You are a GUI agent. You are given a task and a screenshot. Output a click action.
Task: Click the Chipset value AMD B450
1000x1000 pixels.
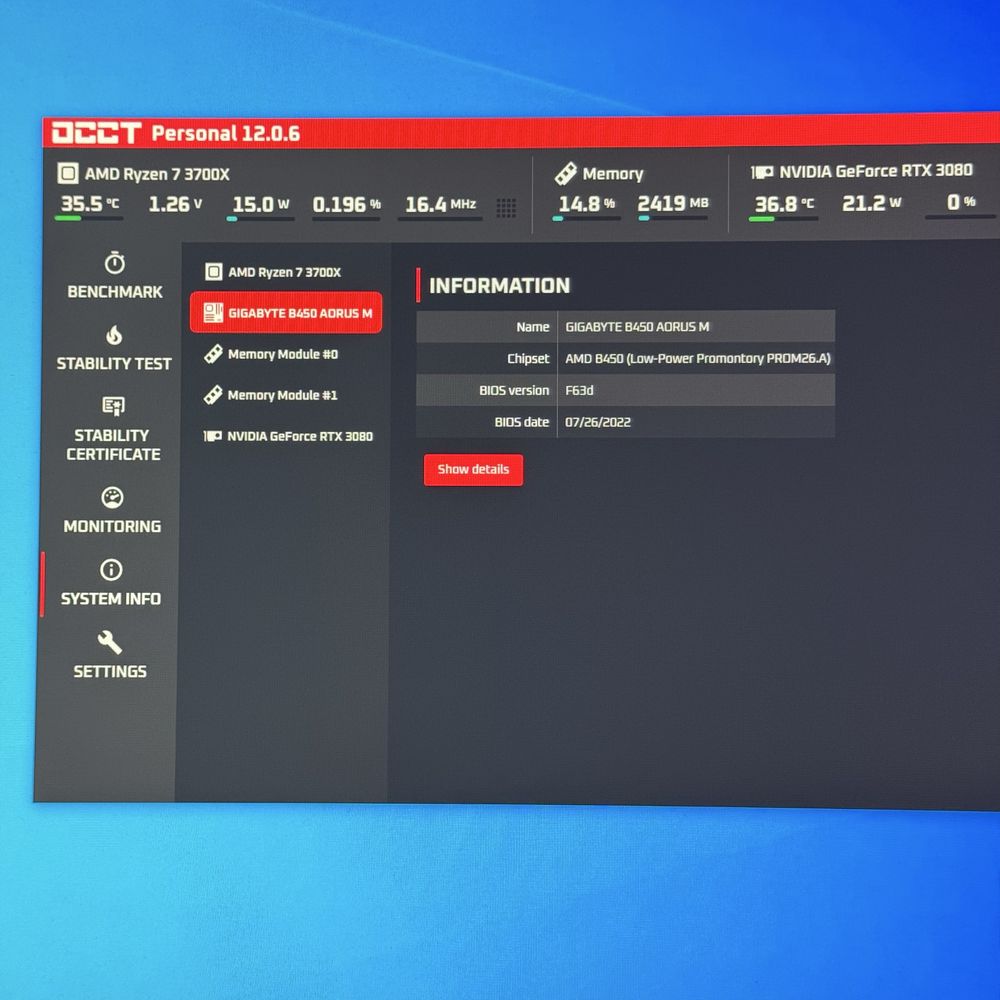698,358
